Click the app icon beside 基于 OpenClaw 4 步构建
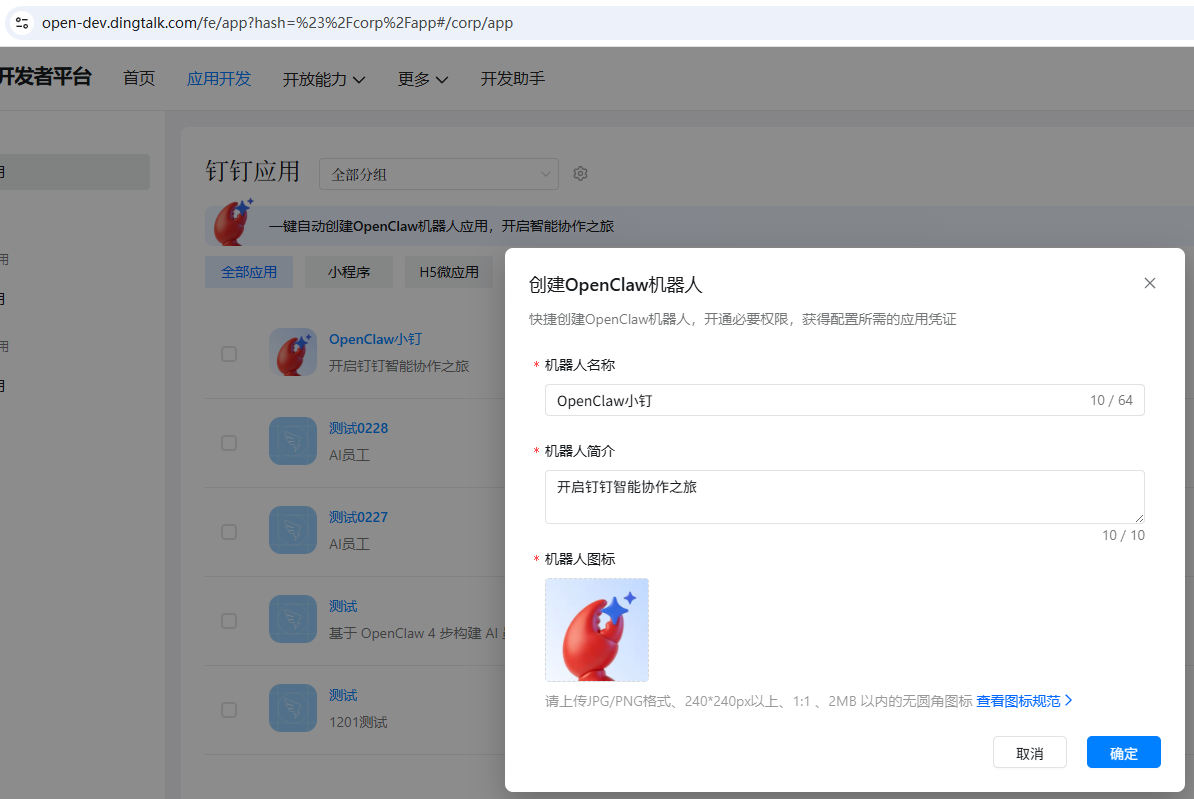Viewport: 1194px width, 799px height. pyautogui.click(x=292, y=619)
